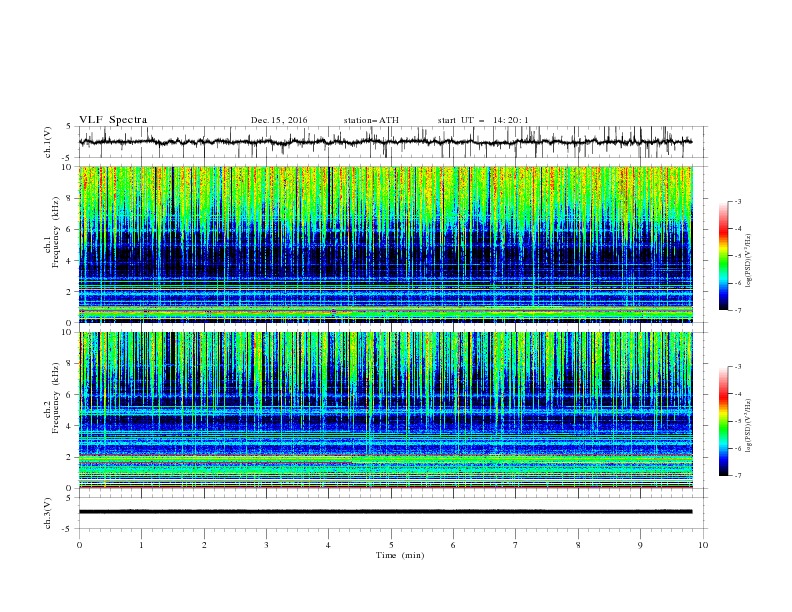
Task: Select the "Dec.15, 2016" date label
Action: click(279, 120)
